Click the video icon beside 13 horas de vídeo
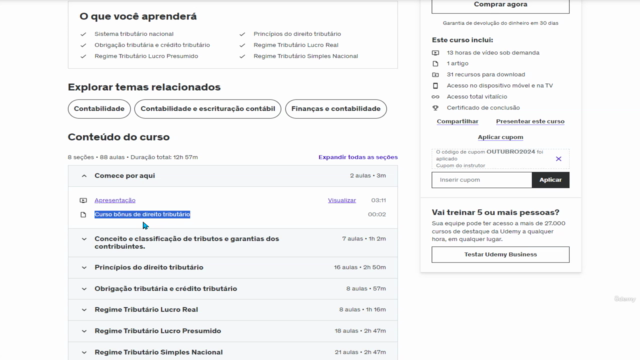 coord(436,53)
